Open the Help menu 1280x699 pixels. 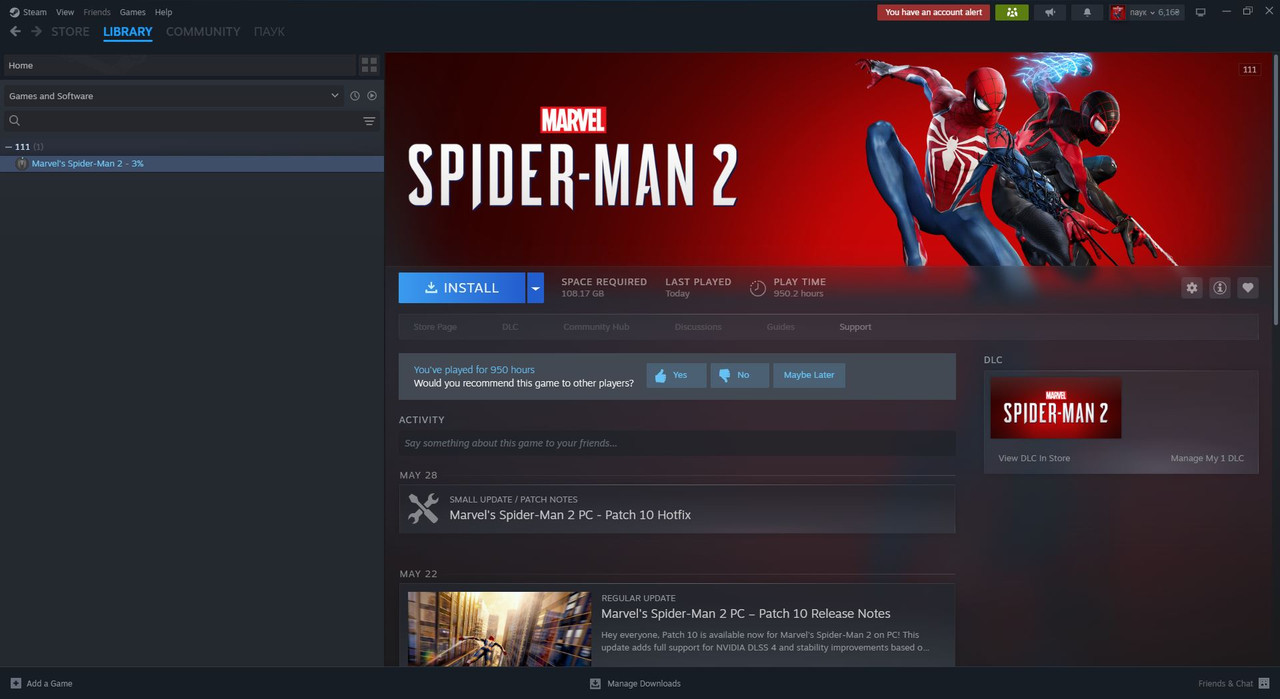pyautogui.click(x=163, y=12)
